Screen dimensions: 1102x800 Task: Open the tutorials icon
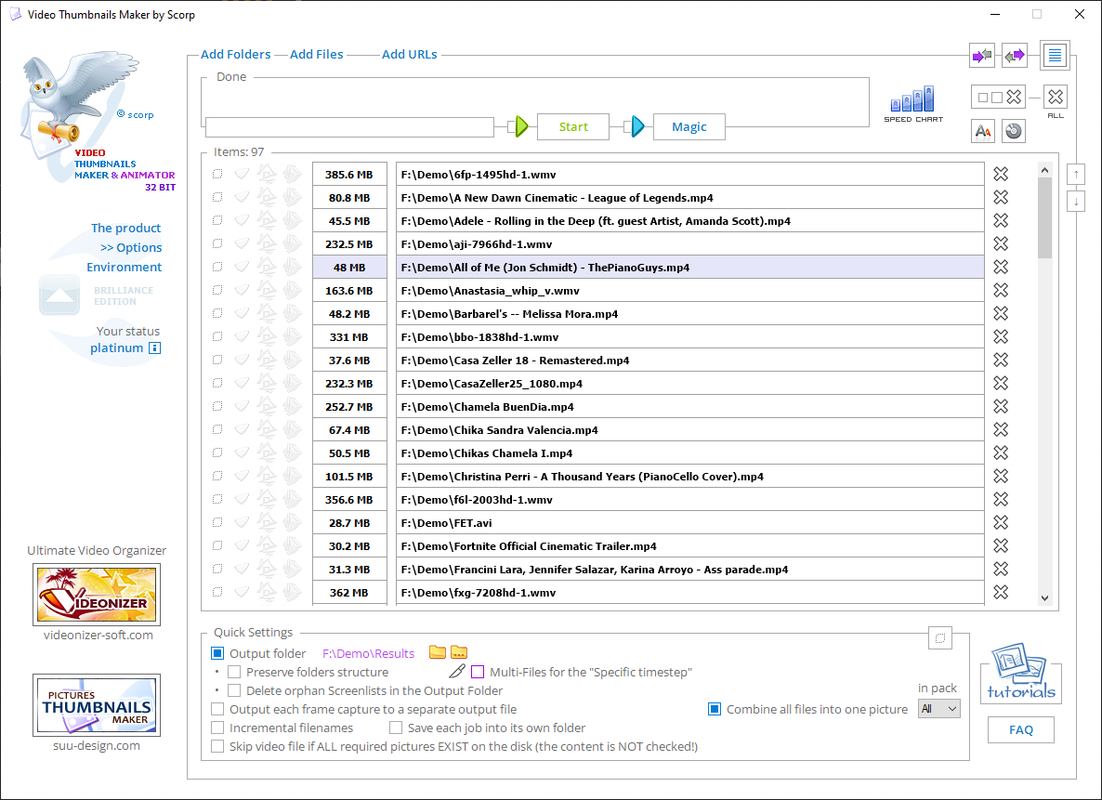point(1021,671)
